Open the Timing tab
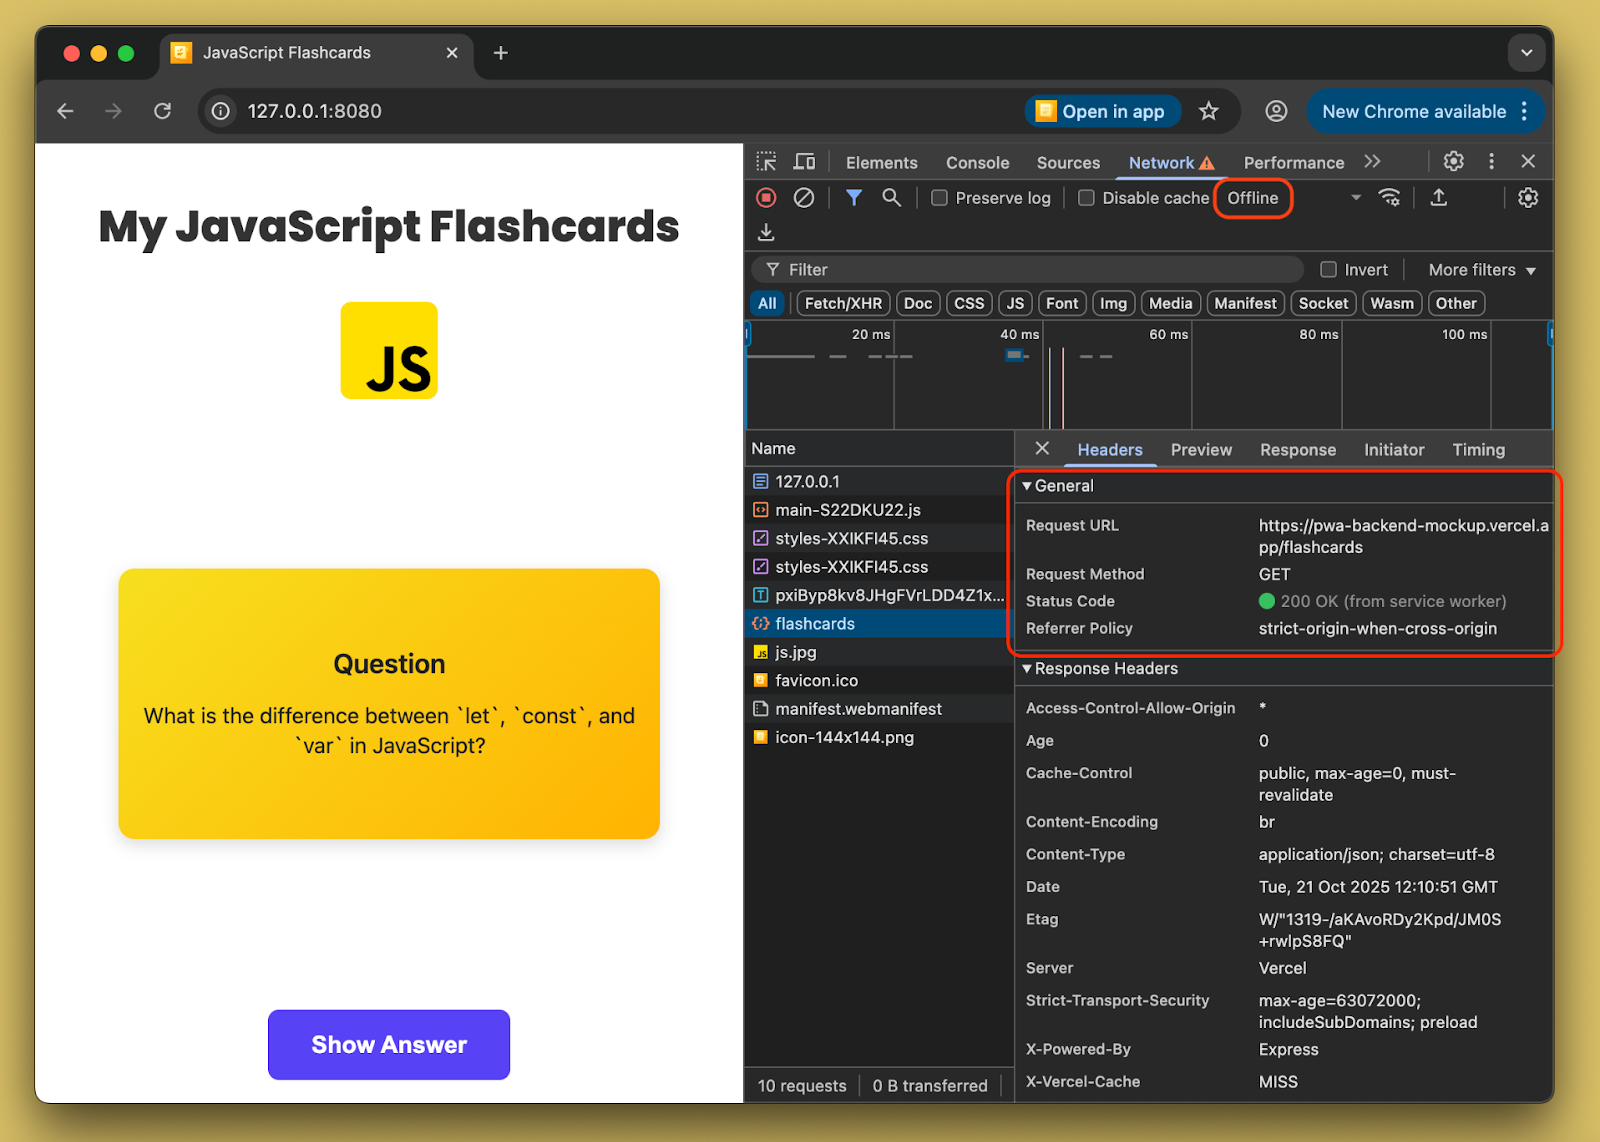The width and height of the screenshot is (1600, 1142). [1478, 450]
